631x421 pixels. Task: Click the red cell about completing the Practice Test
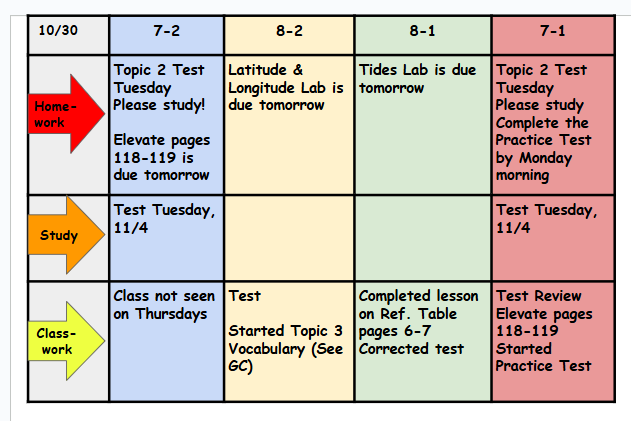click(x=552, y=123)
